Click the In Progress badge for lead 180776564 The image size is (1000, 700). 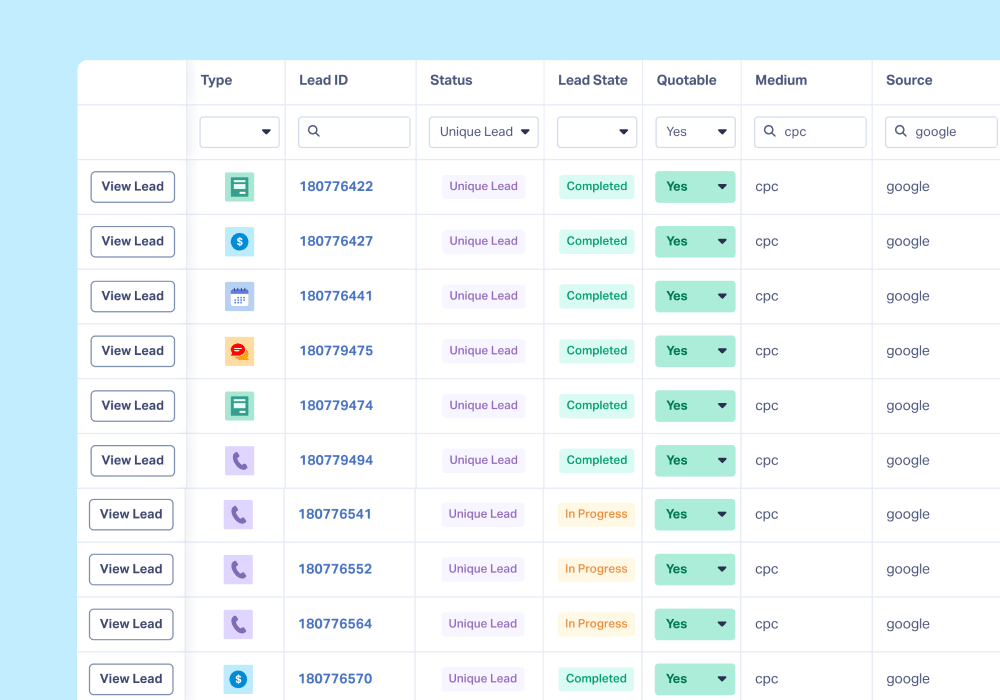point(596,624)
